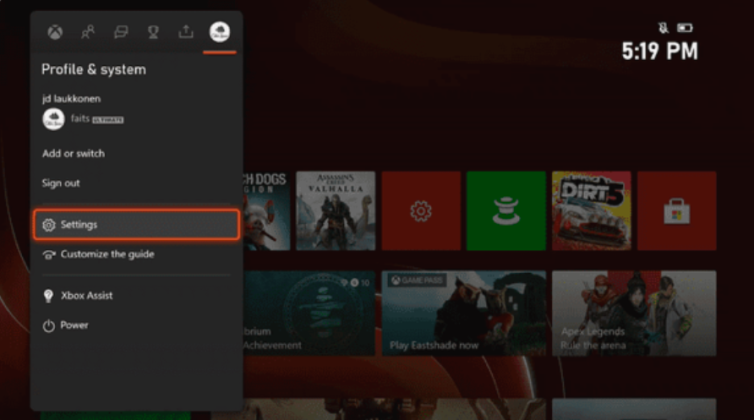Click the faits gamertag text
This screenshot has height=420, width=754.
80,118
